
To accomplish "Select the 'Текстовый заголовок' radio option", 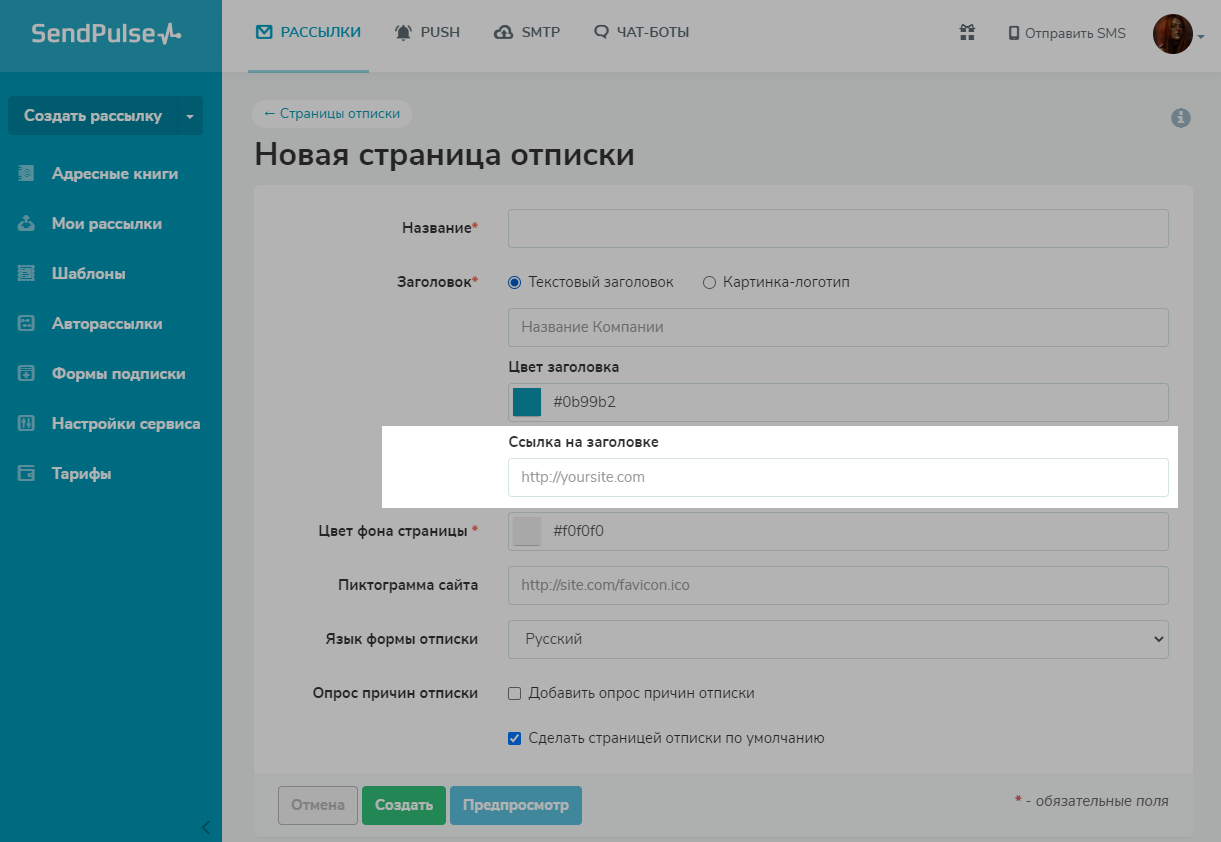I will tap(515, 283).
